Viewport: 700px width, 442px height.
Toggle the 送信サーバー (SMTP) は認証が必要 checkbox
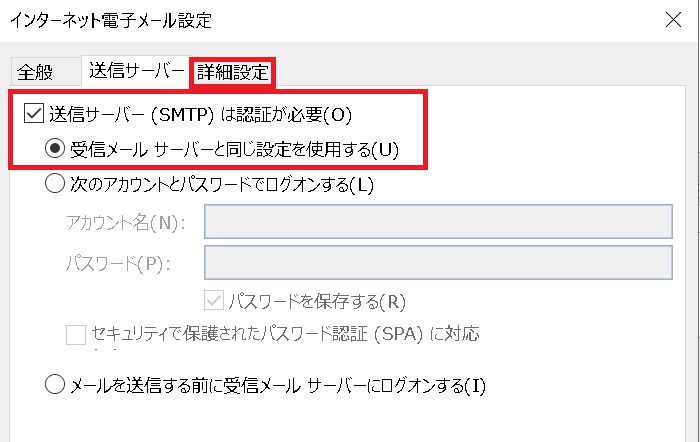[x=33, y=113]
